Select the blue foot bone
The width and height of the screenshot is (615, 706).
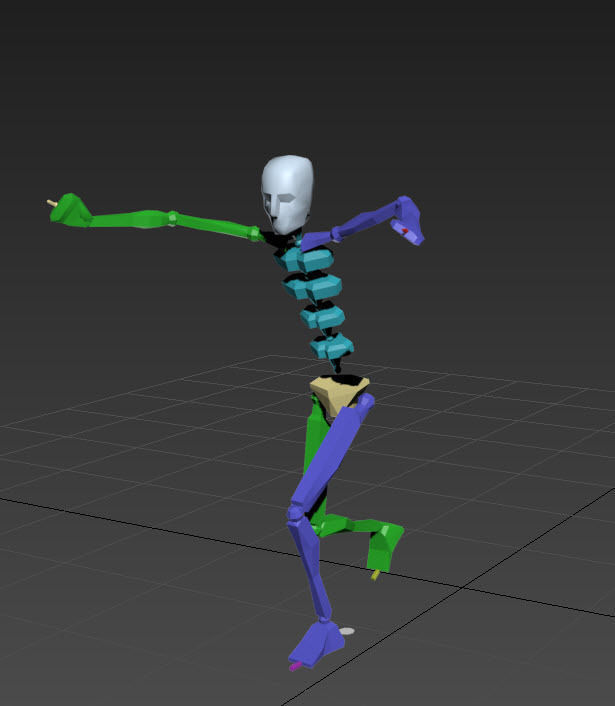318,642
